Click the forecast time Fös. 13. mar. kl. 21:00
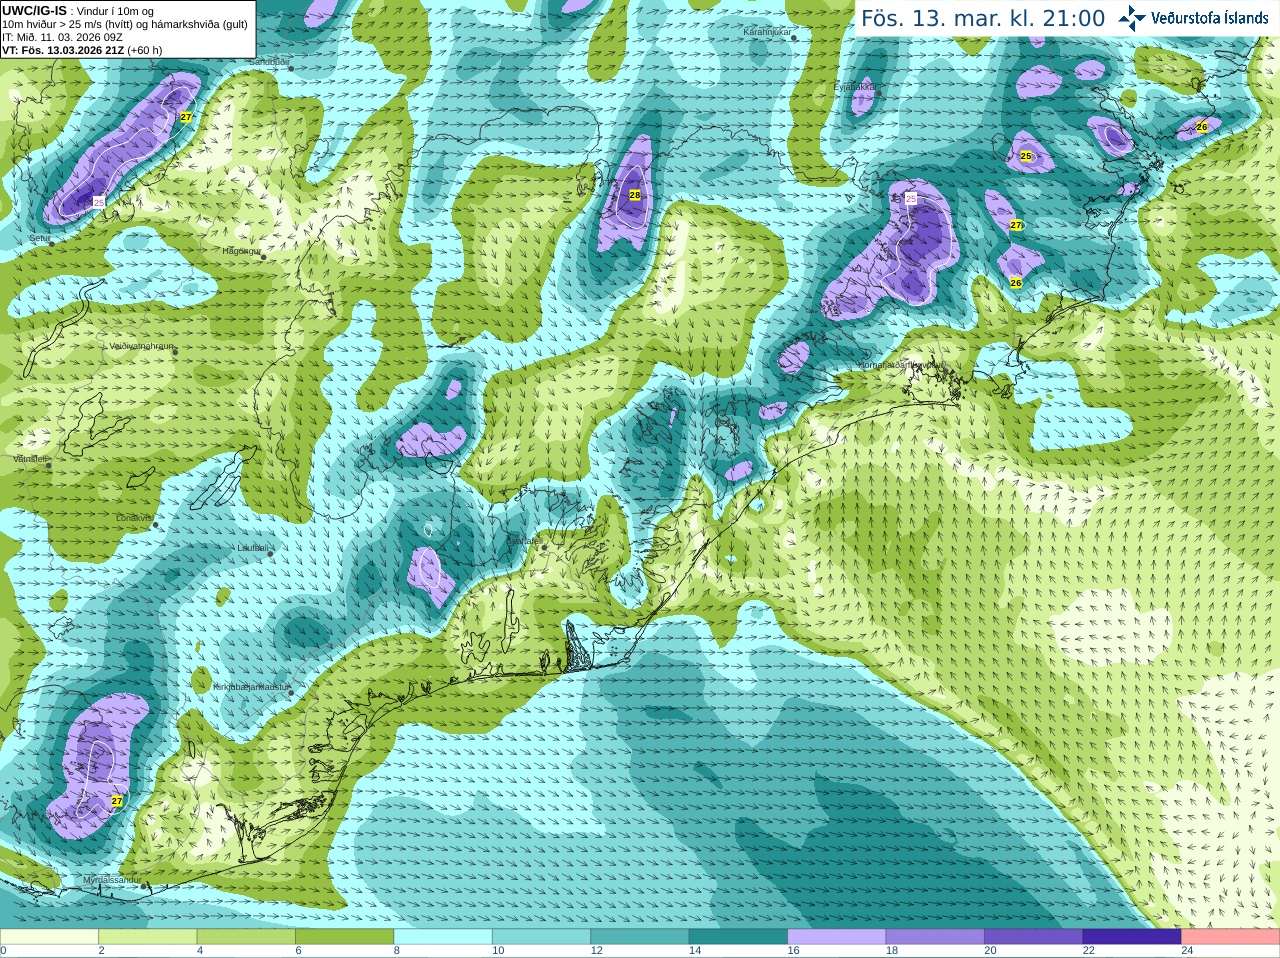 (x=983, y=18)
